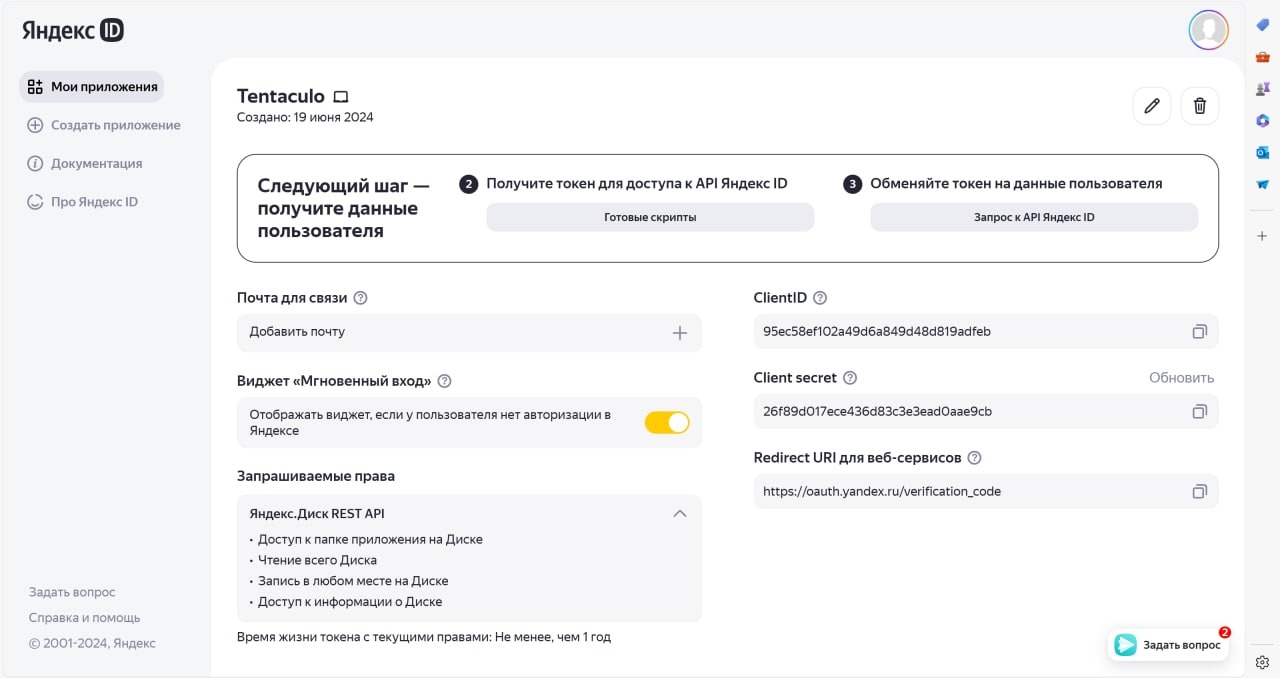This screenshot has width=1280, height=678.
Task: Click Обновить next to Client secret
Action: coord(1181,378)
